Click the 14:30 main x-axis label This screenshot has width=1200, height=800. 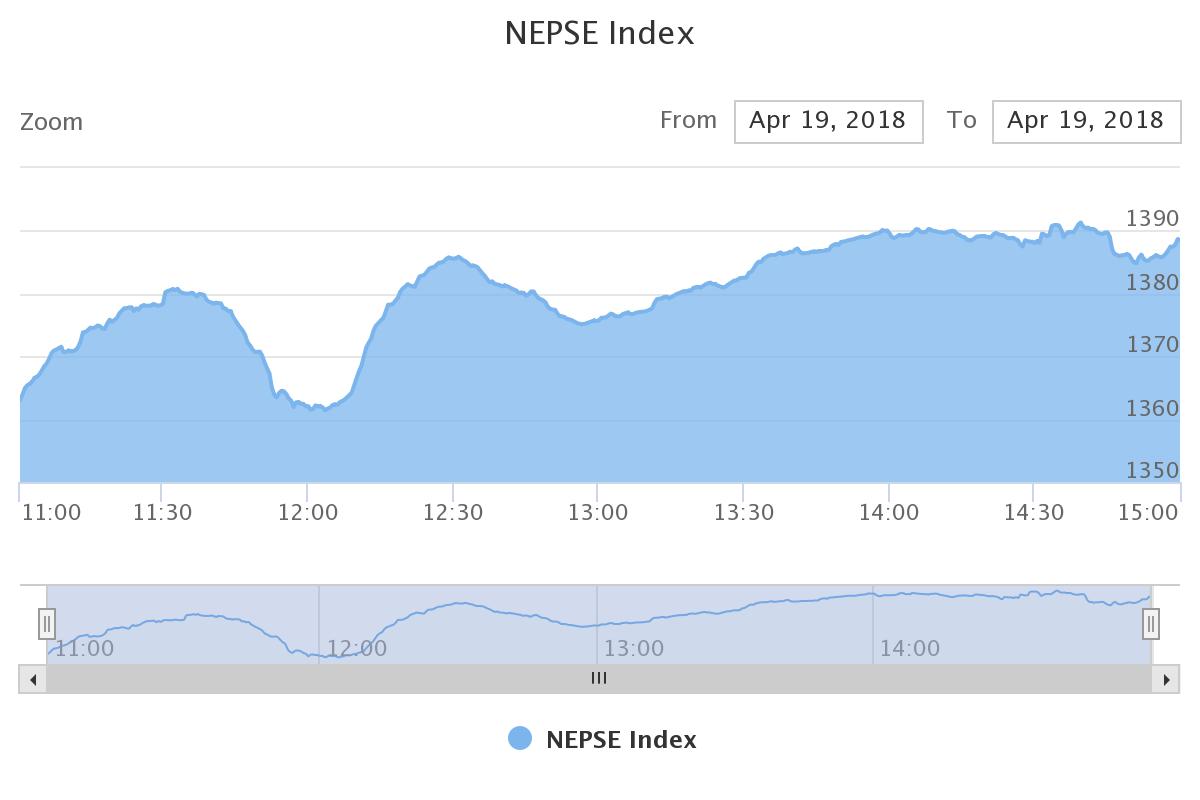(x=1034, y=512)
